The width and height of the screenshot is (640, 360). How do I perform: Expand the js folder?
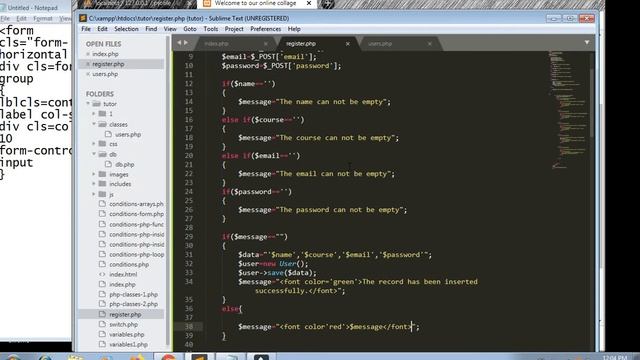(94, 194)
